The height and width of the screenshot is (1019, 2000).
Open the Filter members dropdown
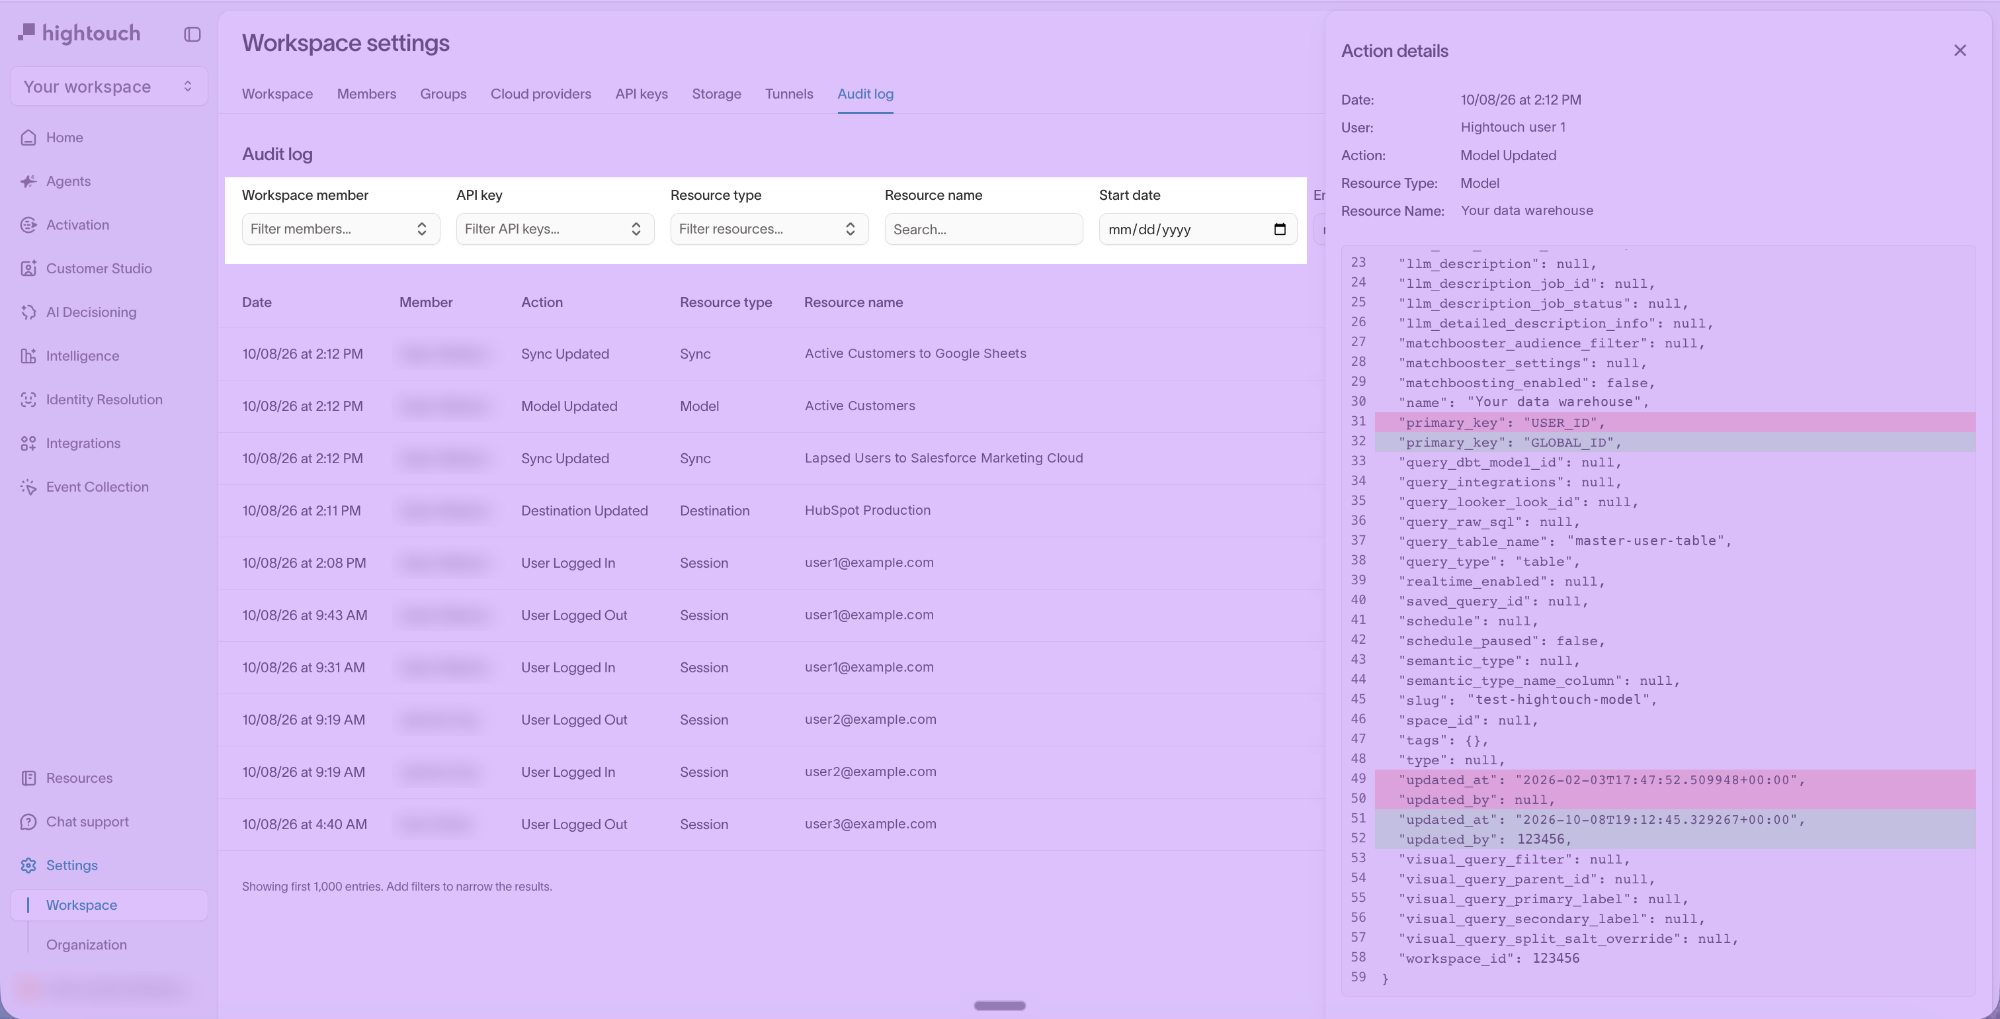tap(341, 229)
